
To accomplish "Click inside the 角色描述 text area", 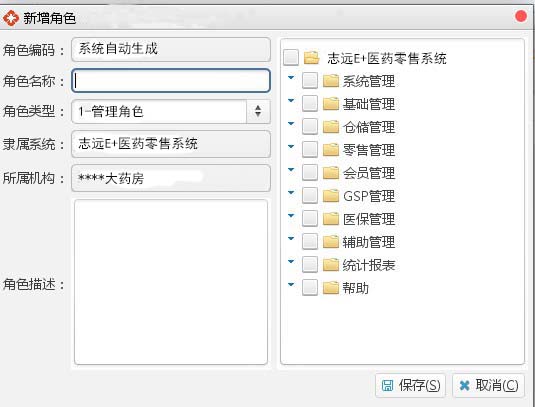I will coord(171,282).
